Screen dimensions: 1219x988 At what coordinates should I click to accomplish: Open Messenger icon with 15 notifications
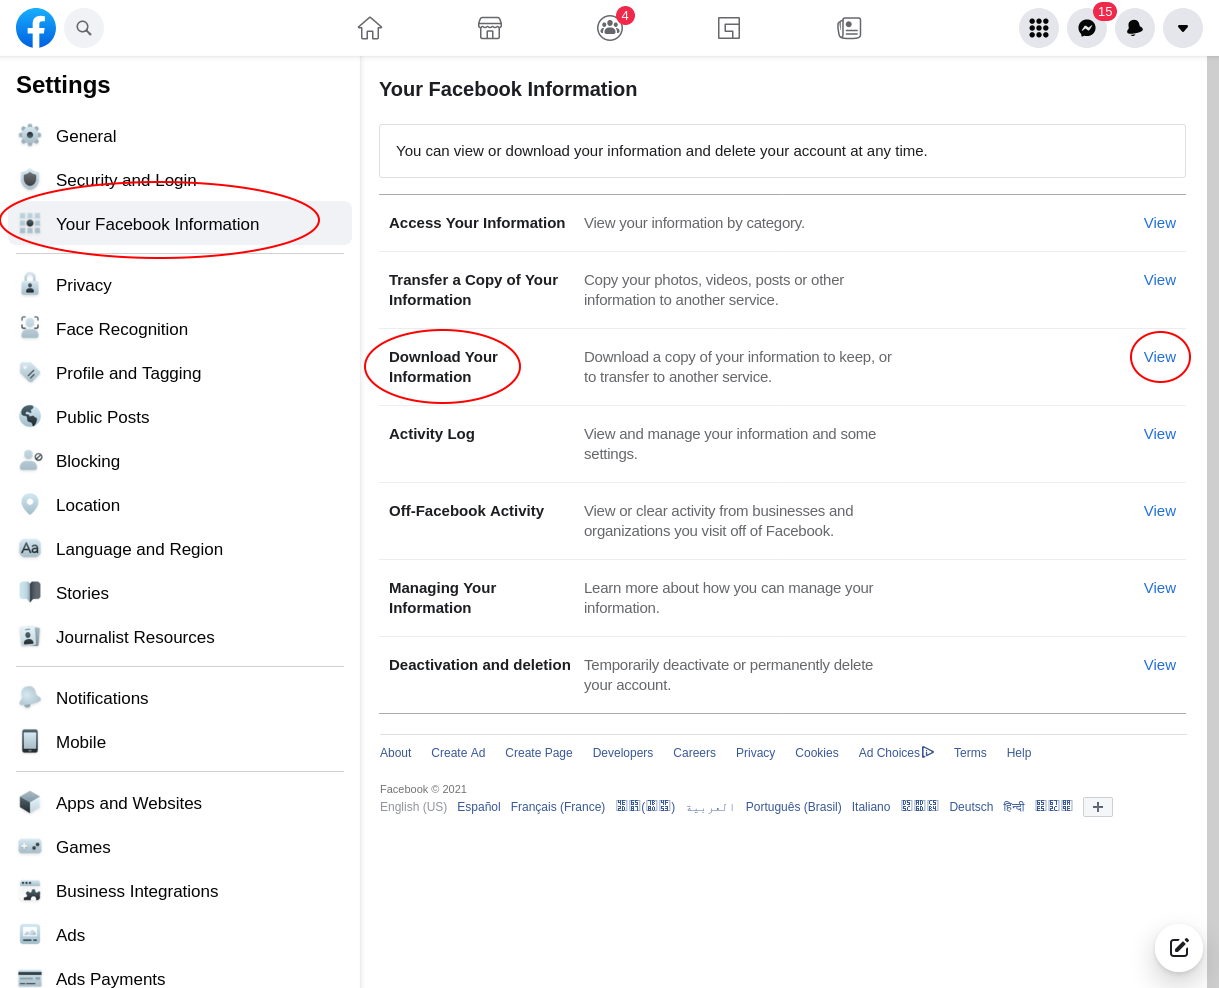click(1087, 28)
